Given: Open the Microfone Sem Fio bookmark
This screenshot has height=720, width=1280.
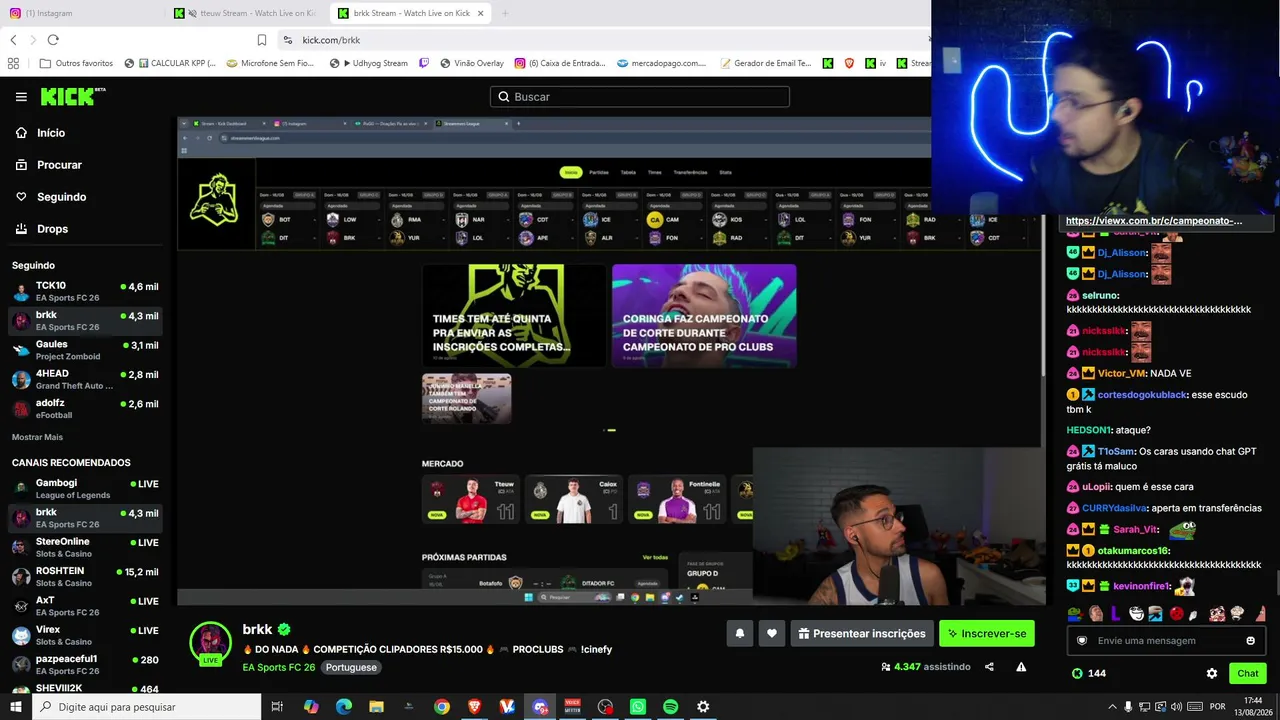Looking at the screenshot, I should coord(270,63).
